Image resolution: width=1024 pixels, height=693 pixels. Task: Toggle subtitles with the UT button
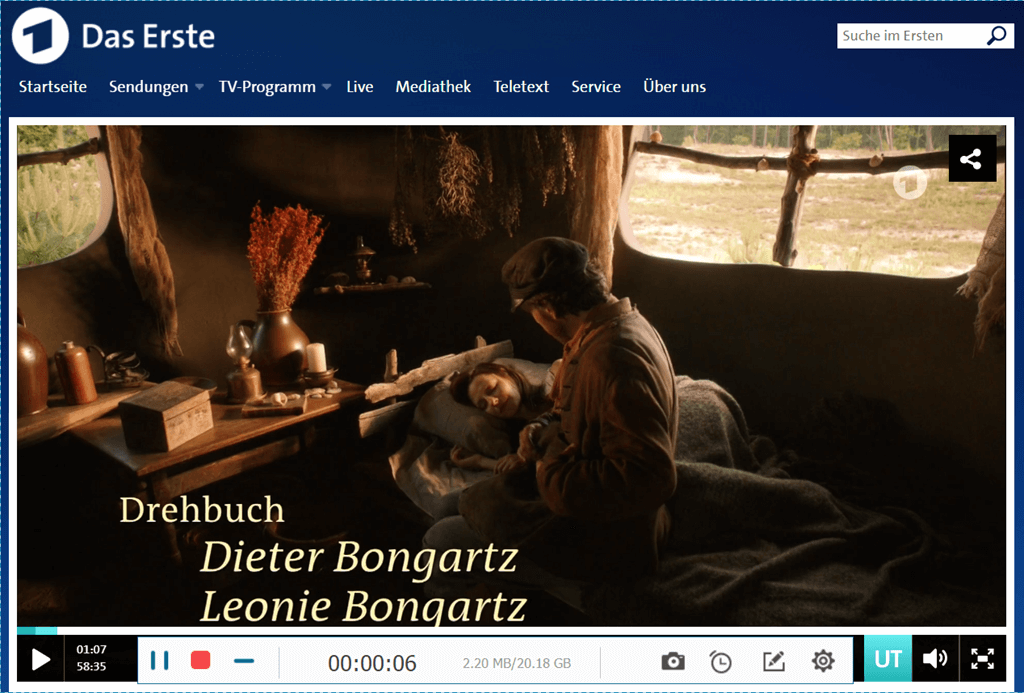[888, 659]
